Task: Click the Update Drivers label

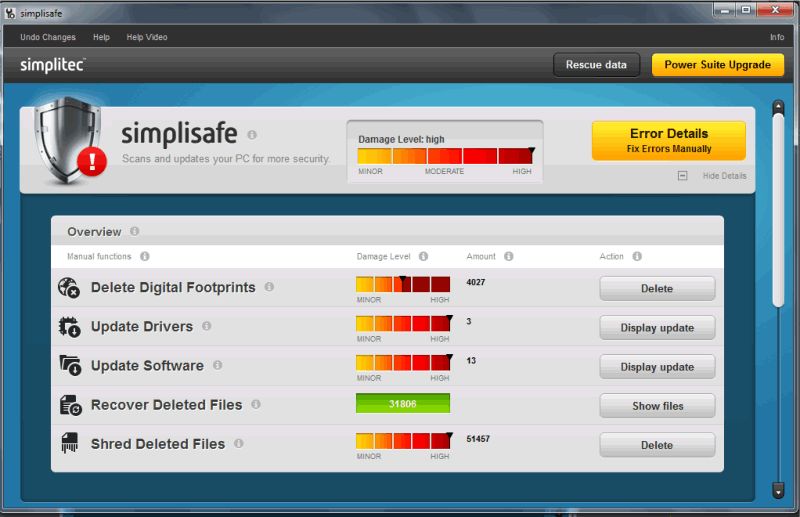Action: tap(142, 326)
